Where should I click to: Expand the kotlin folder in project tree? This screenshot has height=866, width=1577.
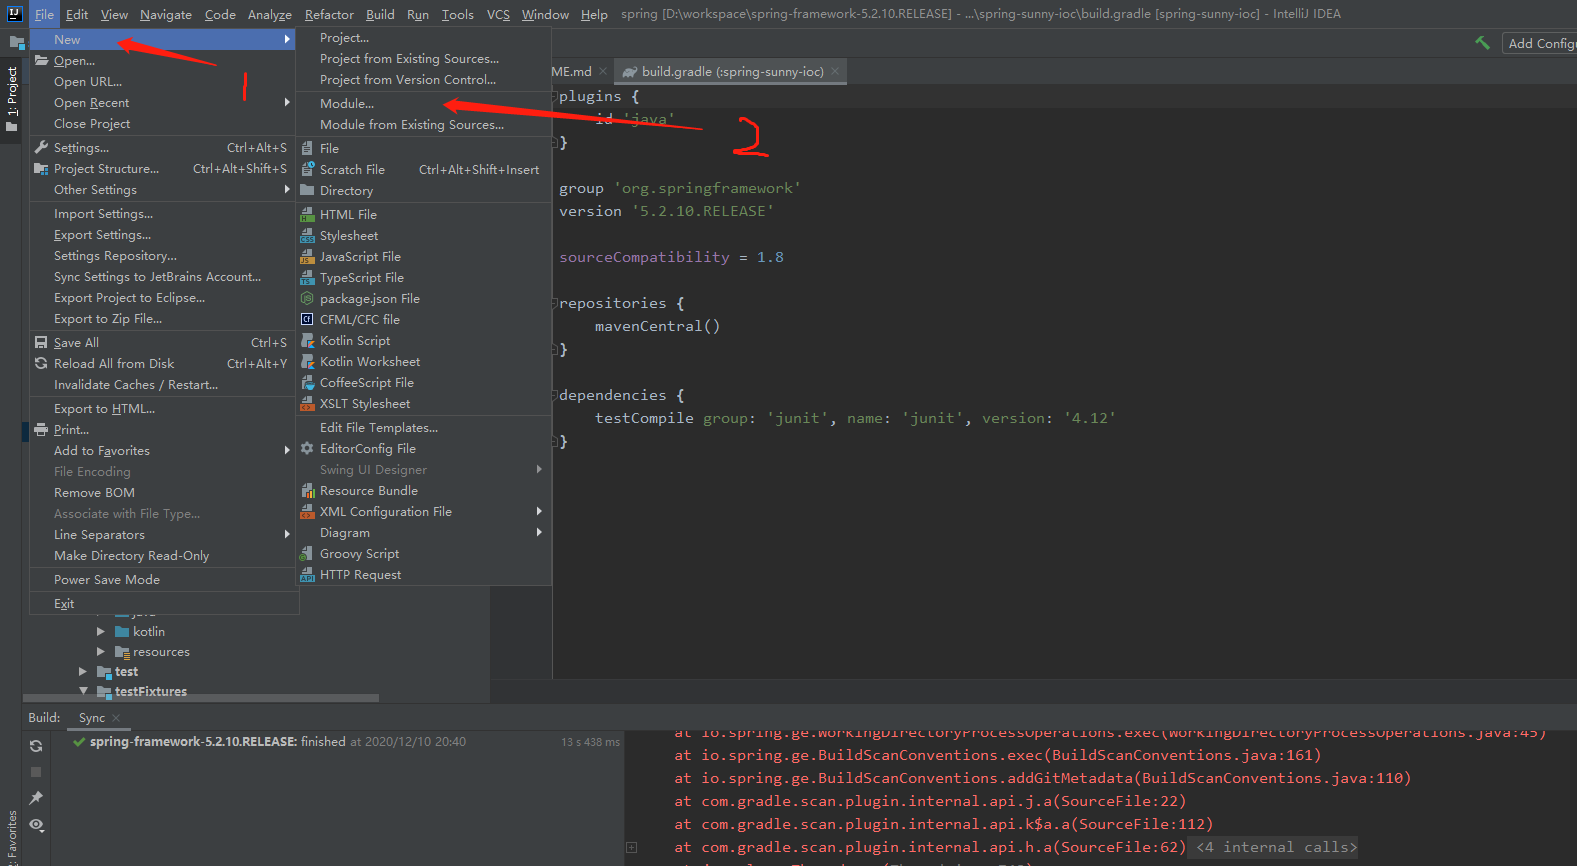point(100,632)
